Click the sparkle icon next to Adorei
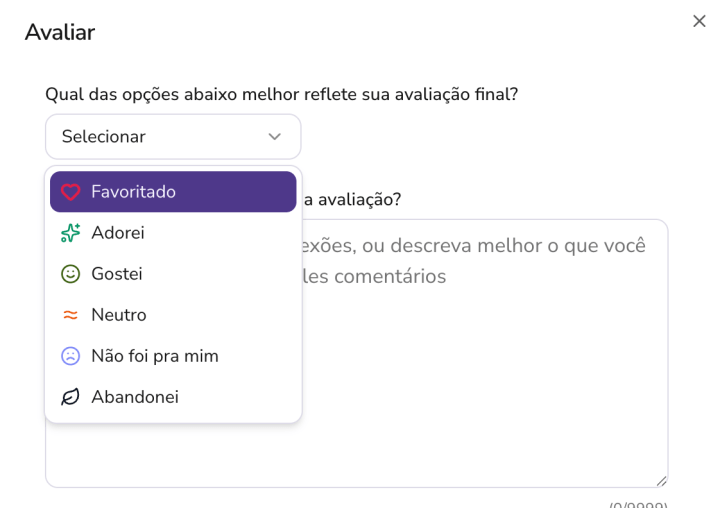The image size is (720, 508). tap(70, 233)
